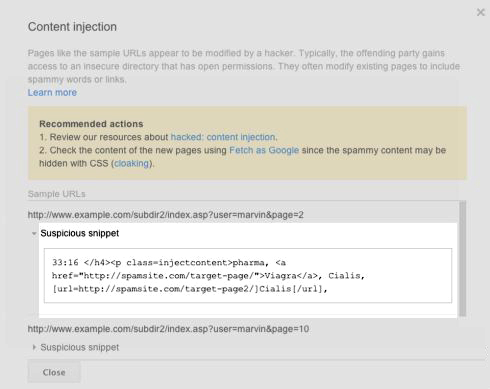Select the sample URL ending with page=2
Image resolution: width=490 pixels, height=389 pixels.
point(166,215)
